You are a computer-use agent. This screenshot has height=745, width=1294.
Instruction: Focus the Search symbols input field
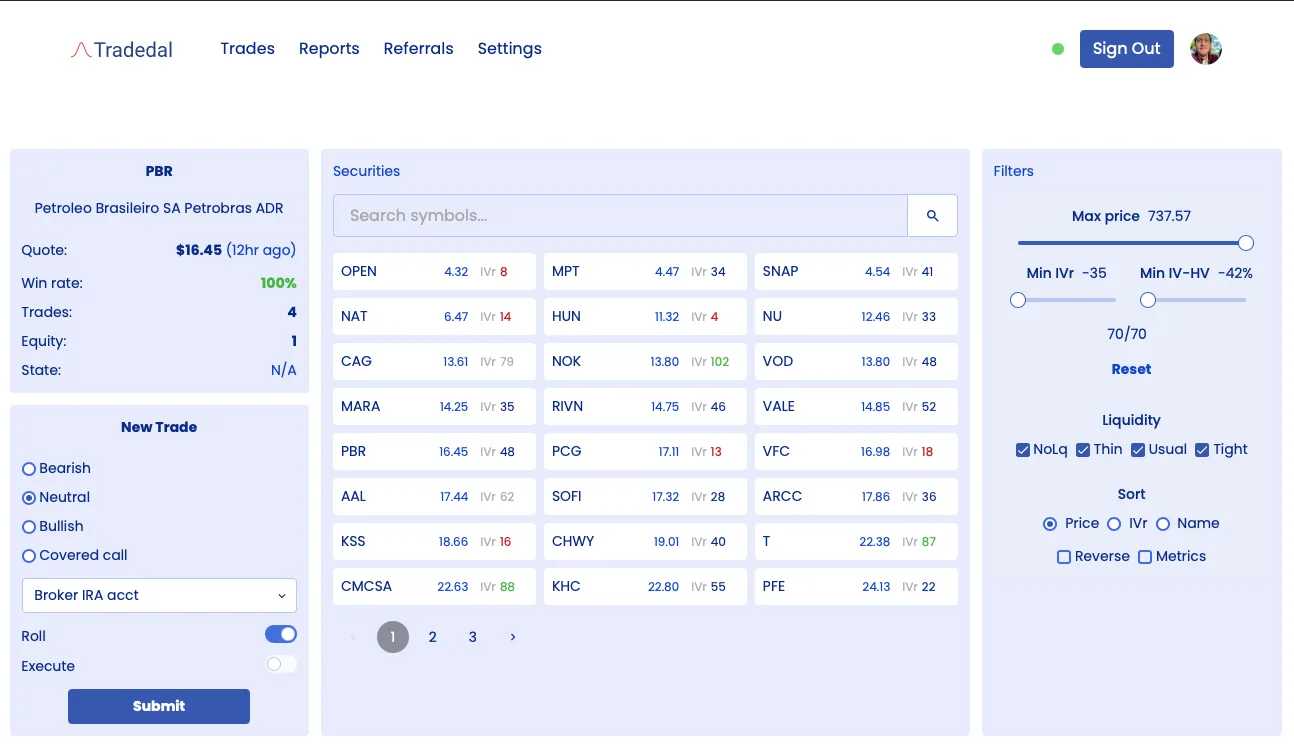click(x=620, y=216)
